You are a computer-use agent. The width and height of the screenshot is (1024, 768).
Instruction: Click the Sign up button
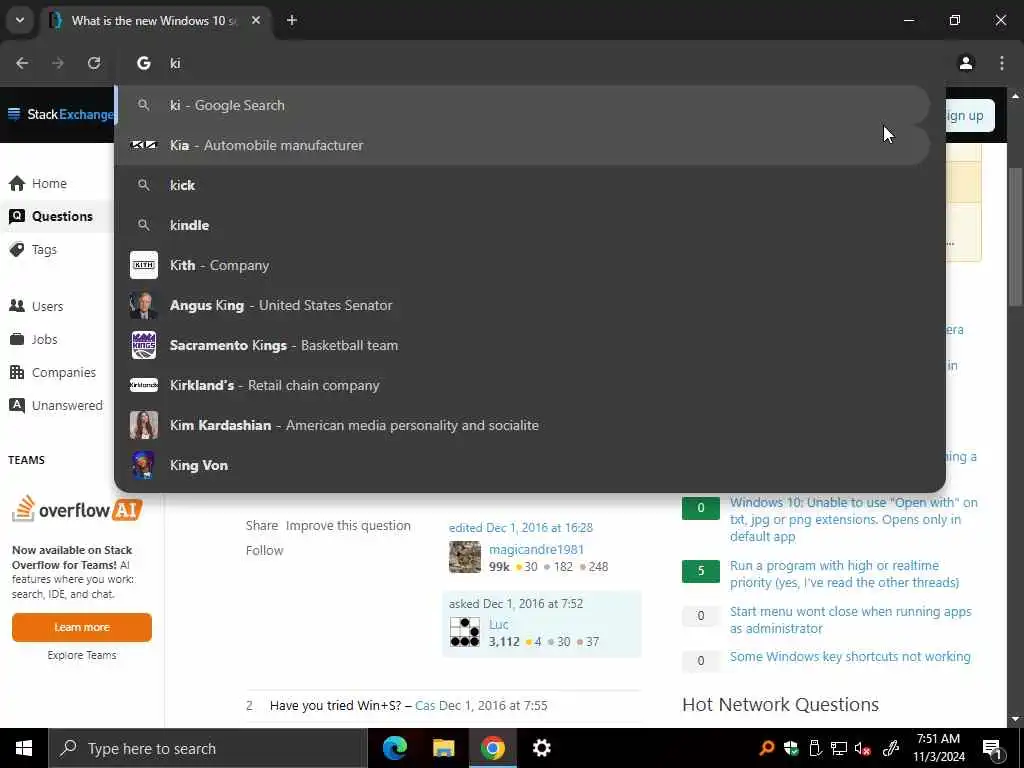968,116
